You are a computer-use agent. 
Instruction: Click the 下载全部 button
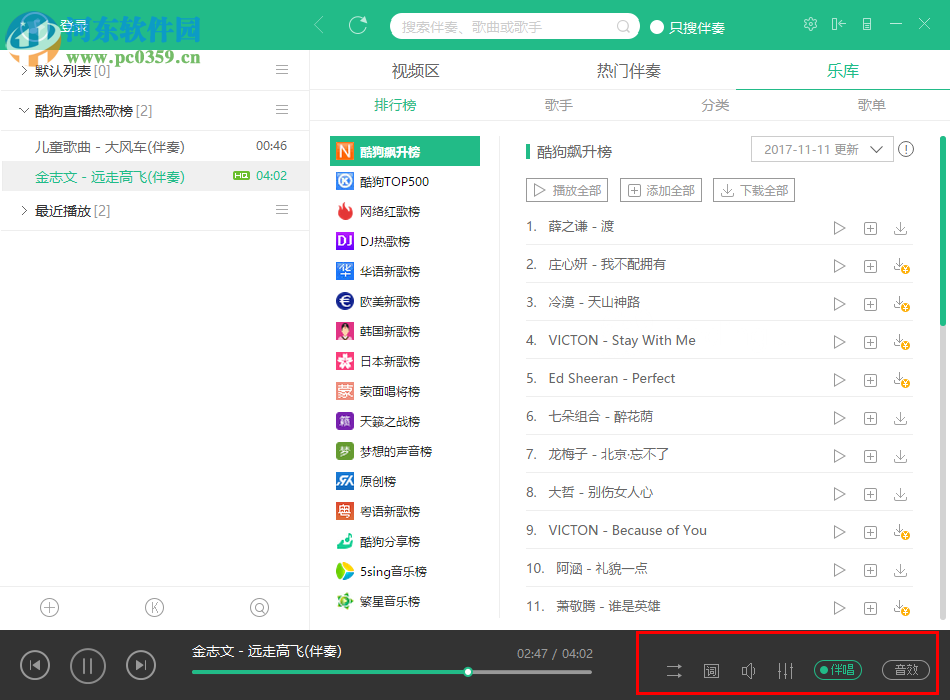click(753, 190)
